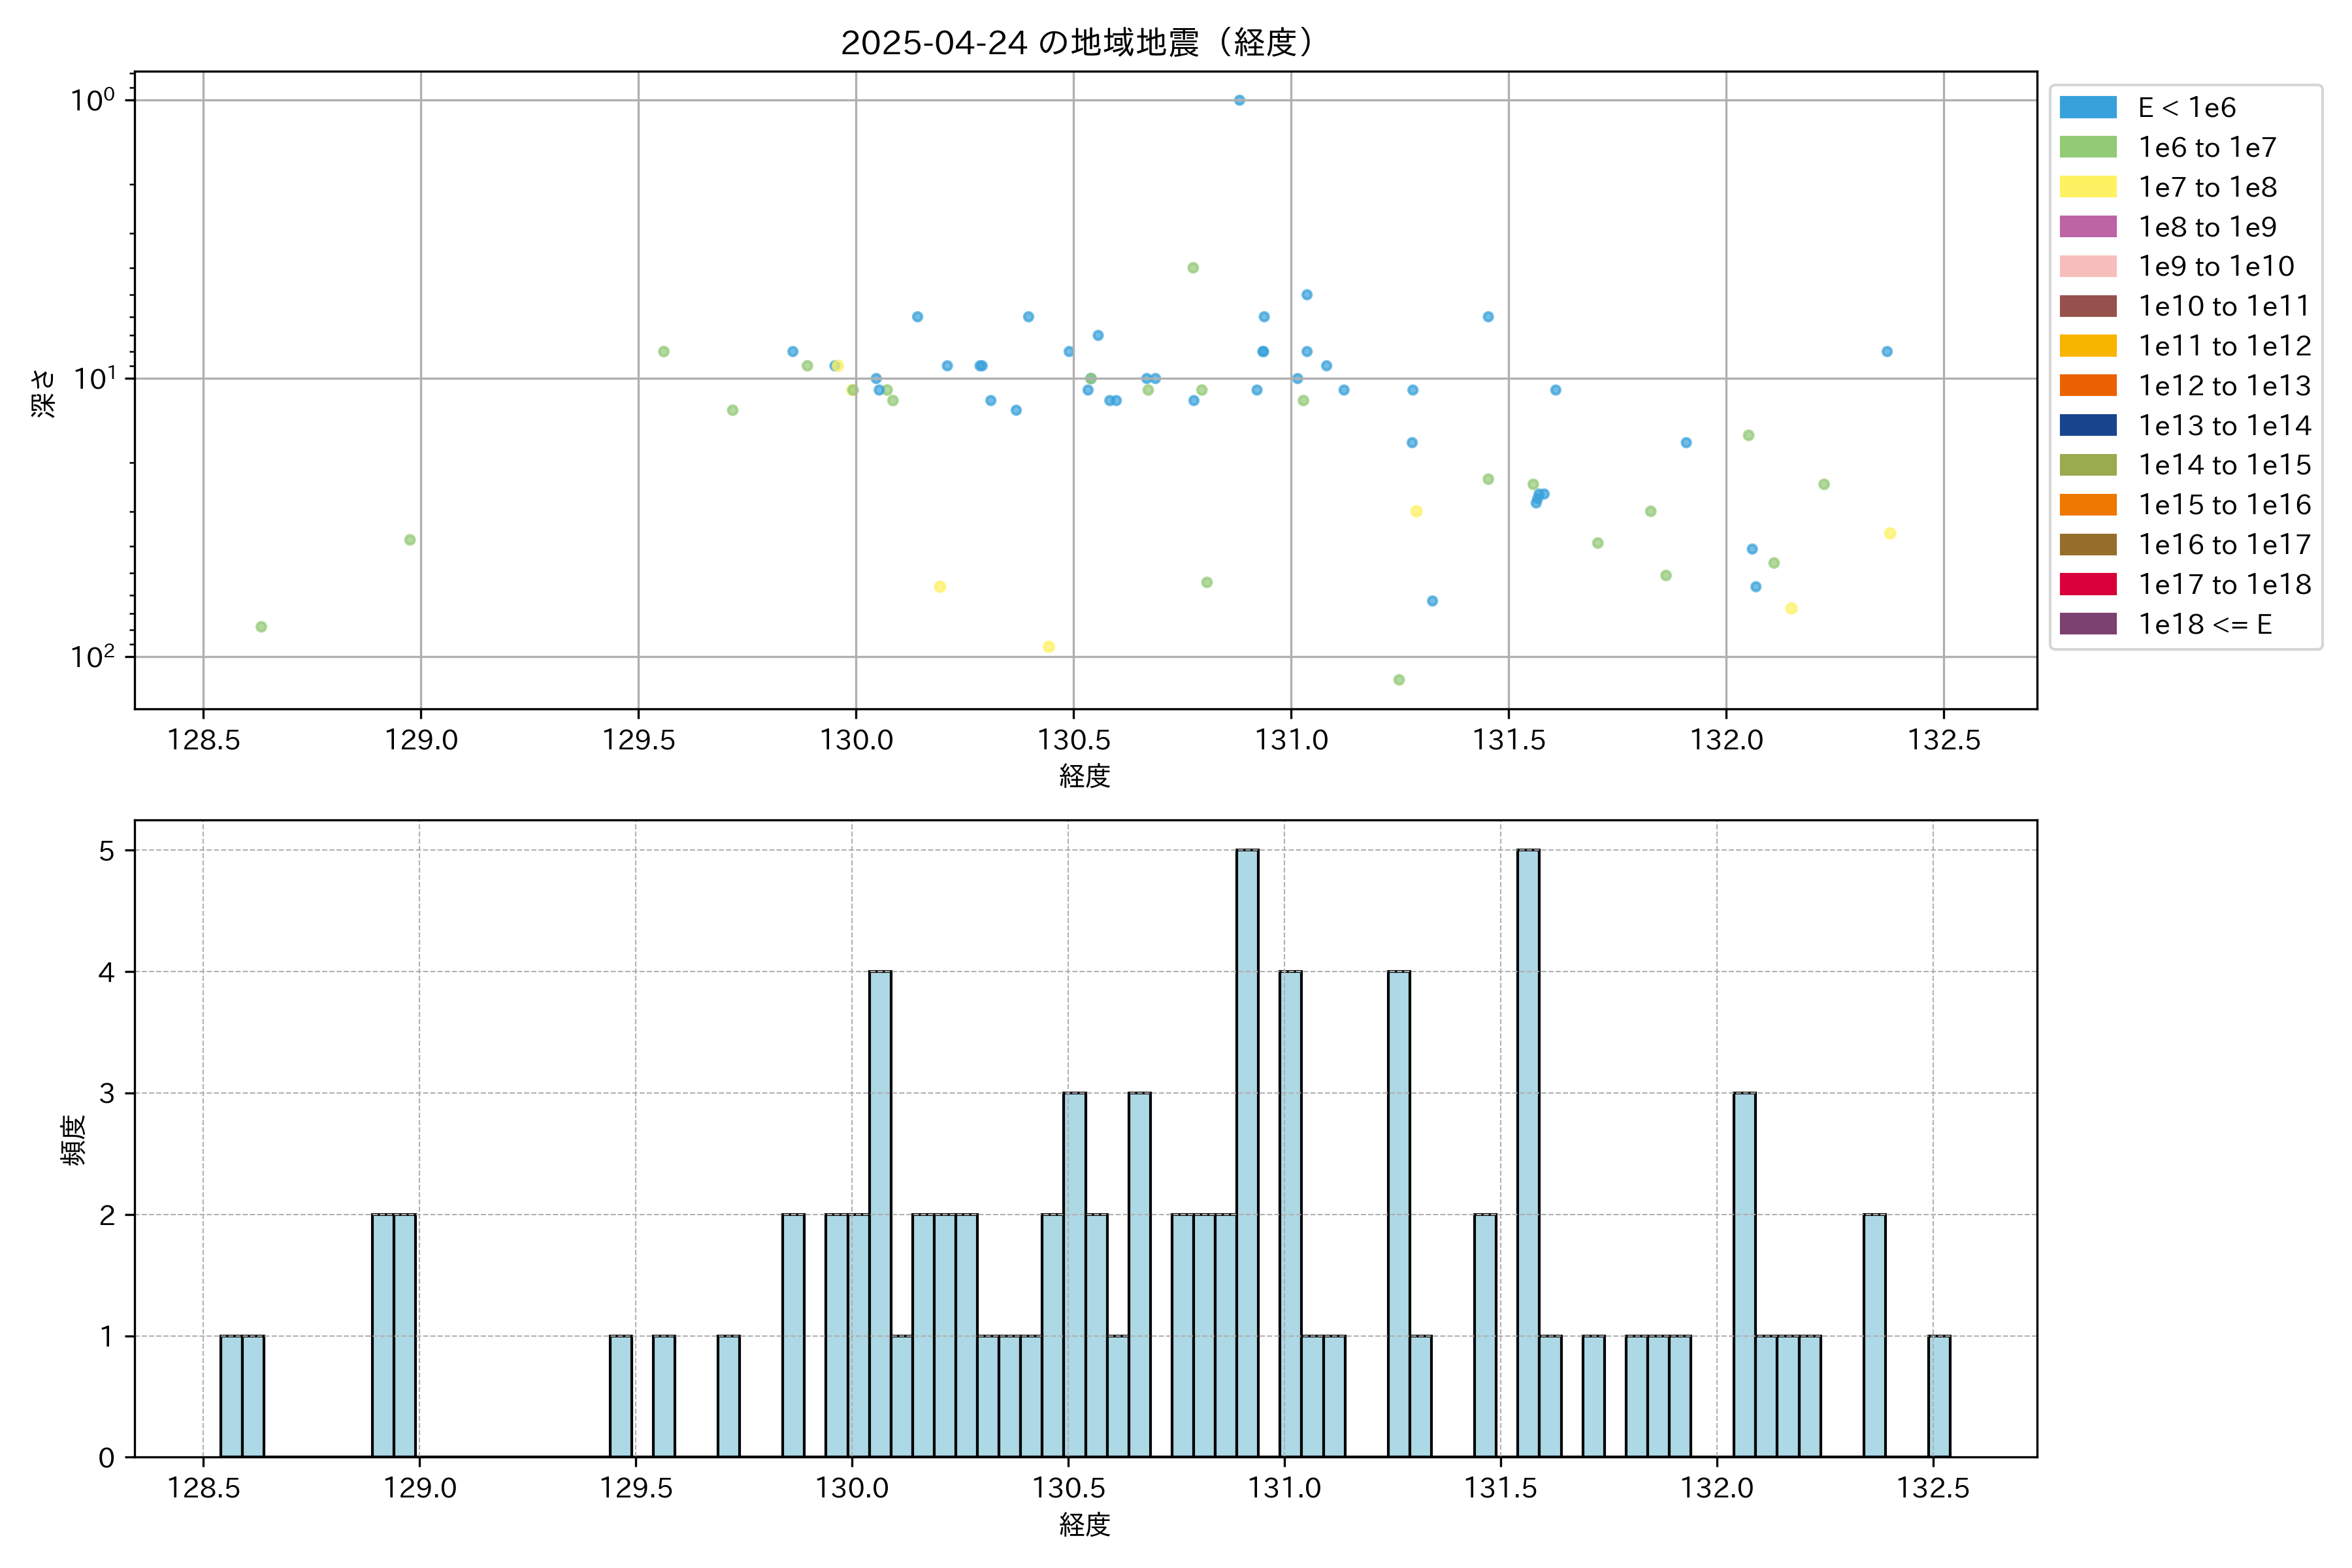
Task: Click the shallowest scatter point at depth 10^0
Action: 1239,100
